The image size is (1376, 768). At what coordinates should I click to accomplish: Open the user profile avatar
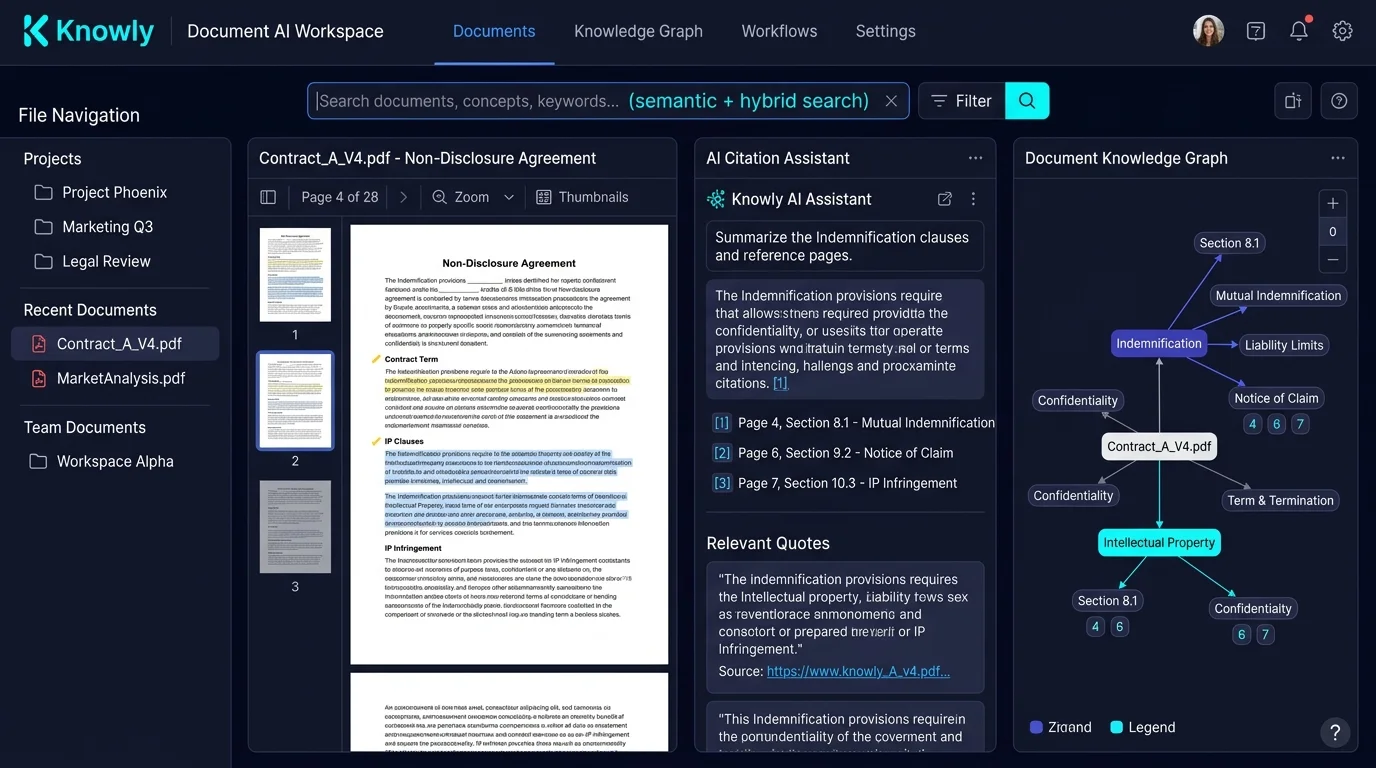(1209, 31)
